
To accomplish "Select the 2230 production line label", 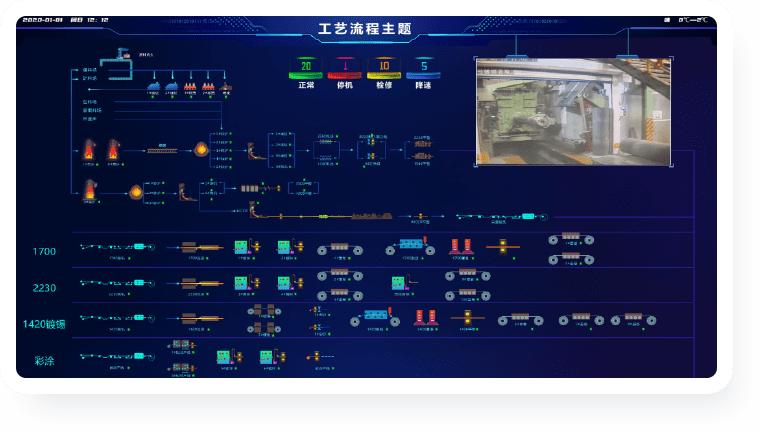I will [44, 288].
